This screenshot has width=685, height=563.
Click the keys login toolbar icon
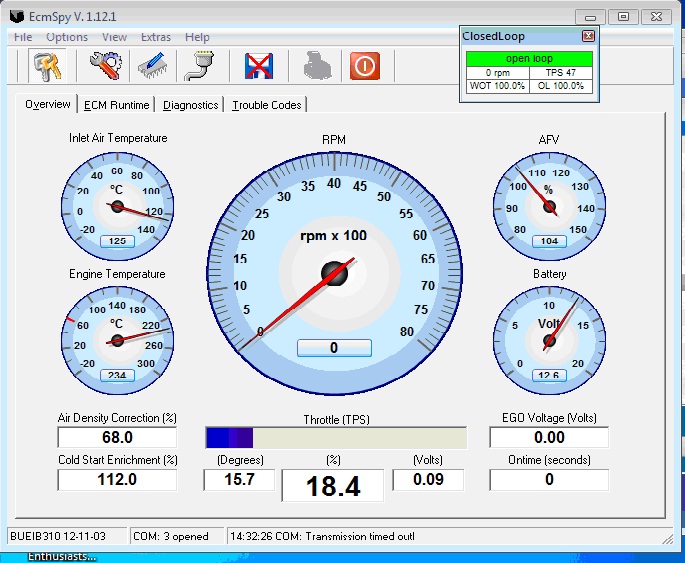point(48,66)
